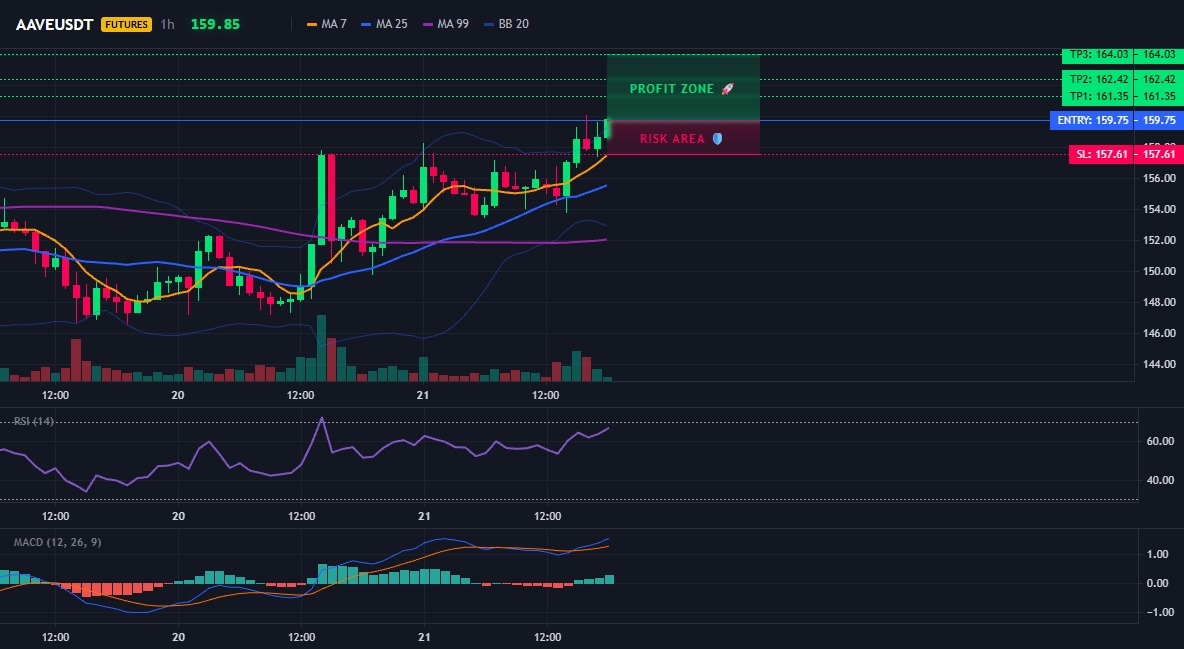Click the −1.00 value on the MACD axis
This screenshot has height=649, width=1184.
(1159, 612)
